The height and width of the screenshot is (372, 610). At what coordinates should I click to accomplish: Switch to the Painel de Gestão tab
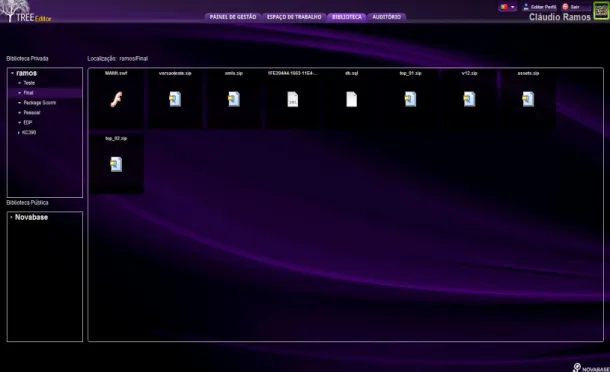pos(233,17)
